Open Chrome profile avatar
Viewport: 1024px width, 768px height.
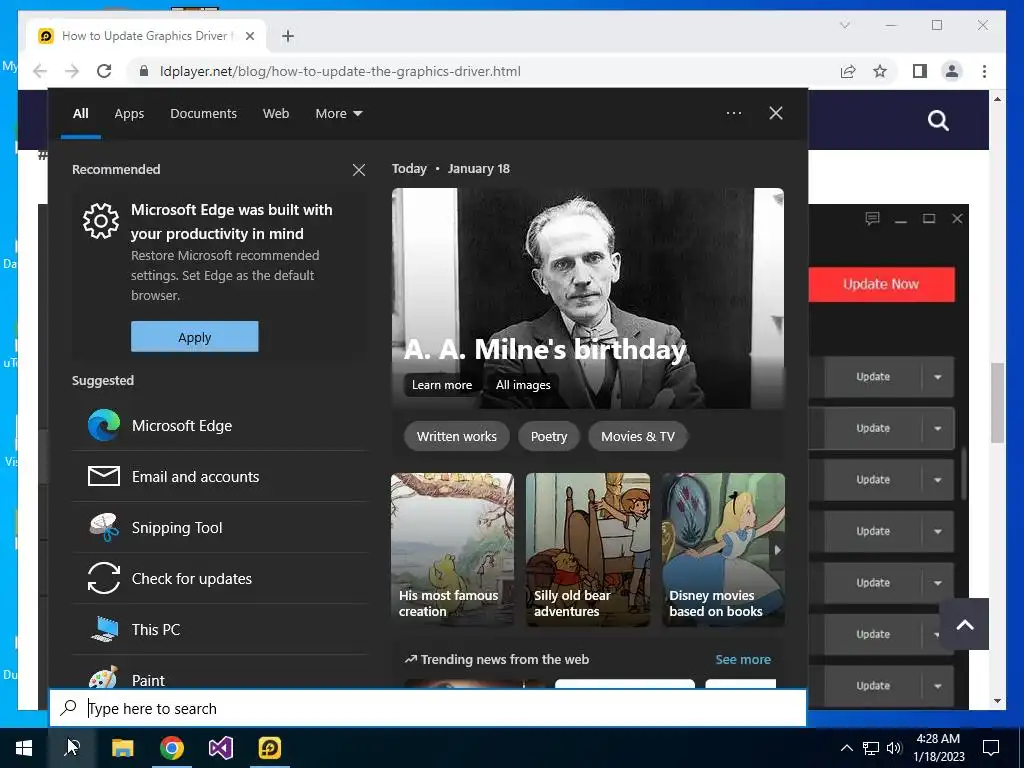tap(952, 71)
